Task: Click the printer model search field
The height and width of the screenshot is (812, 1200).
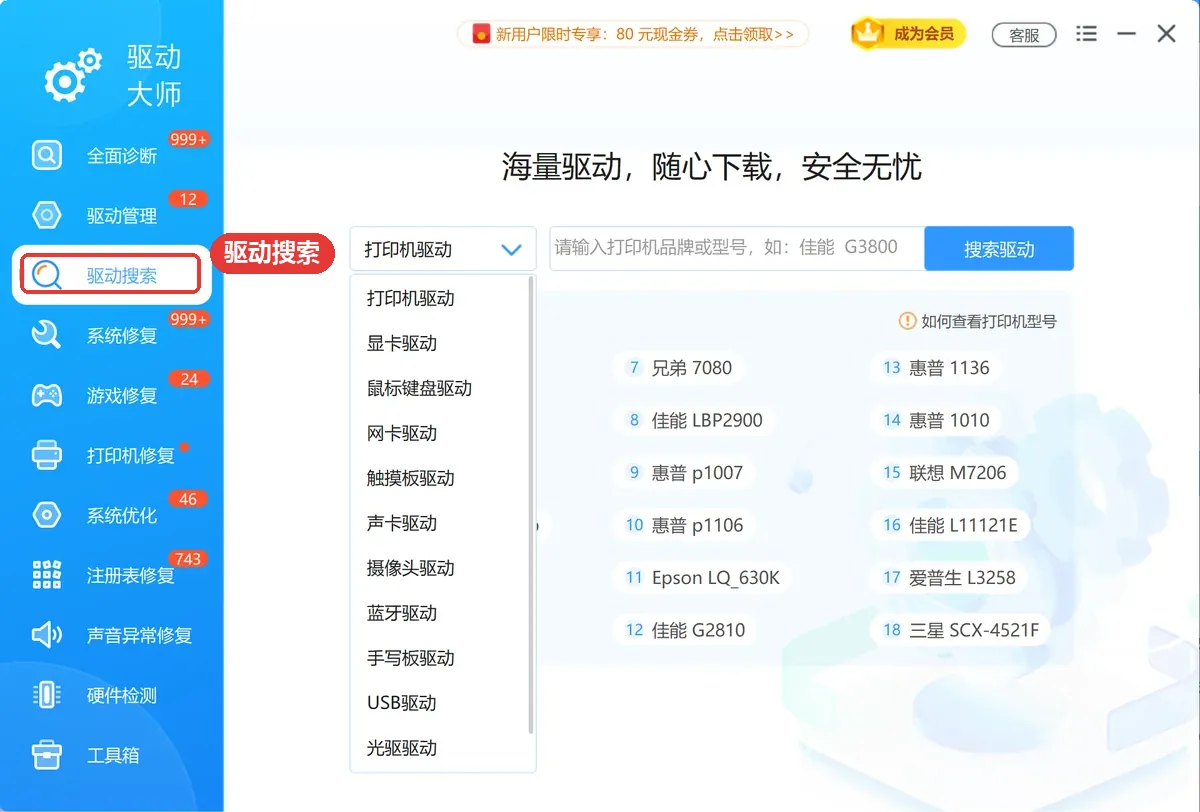Action: click(x=737, y=248)
